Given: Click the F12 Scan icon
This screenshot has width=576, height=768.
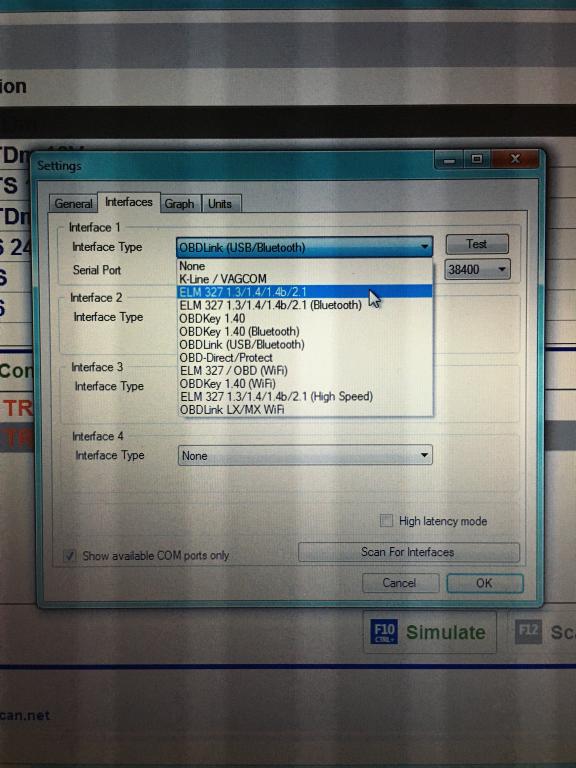Looking at the screenshot, I should tap(528, 632).
